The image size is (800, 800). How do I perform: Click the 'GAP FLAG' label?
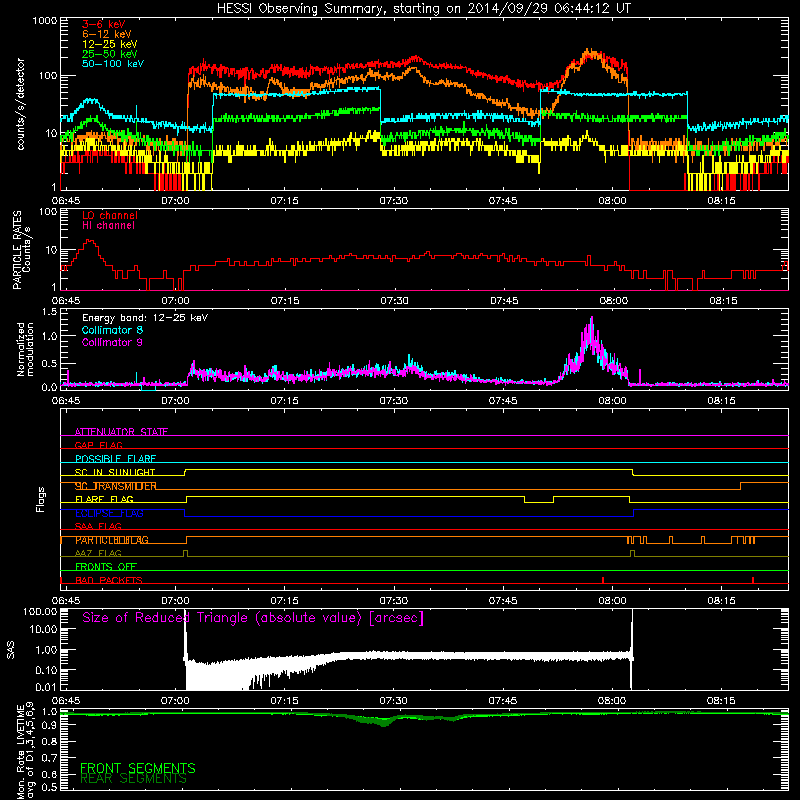(x=98, y=445)
